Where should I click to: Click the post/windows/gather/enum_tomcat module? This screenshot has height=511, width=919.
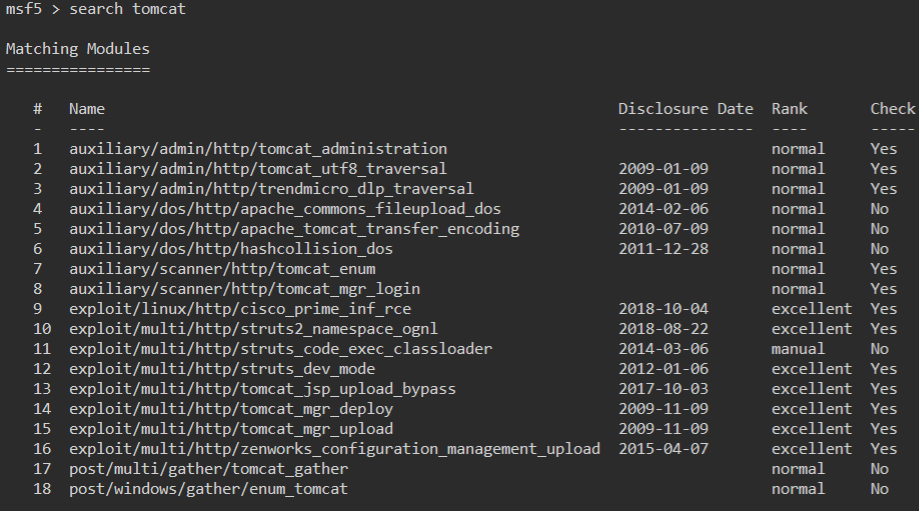point(208,489)
